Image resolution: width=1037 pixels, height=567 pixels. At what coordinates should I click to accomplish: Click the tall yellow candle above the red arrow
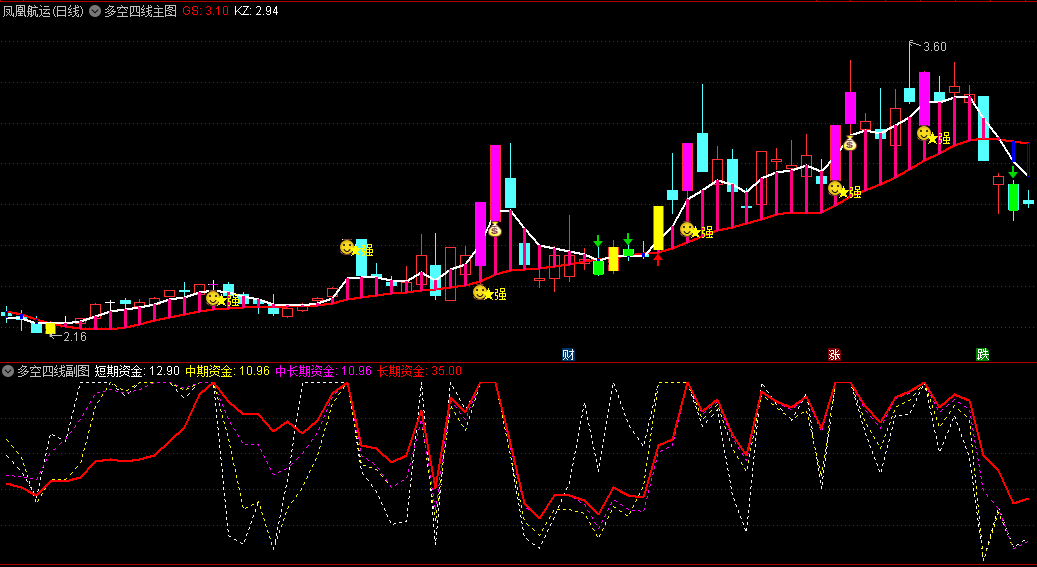[x=658, y=228]
